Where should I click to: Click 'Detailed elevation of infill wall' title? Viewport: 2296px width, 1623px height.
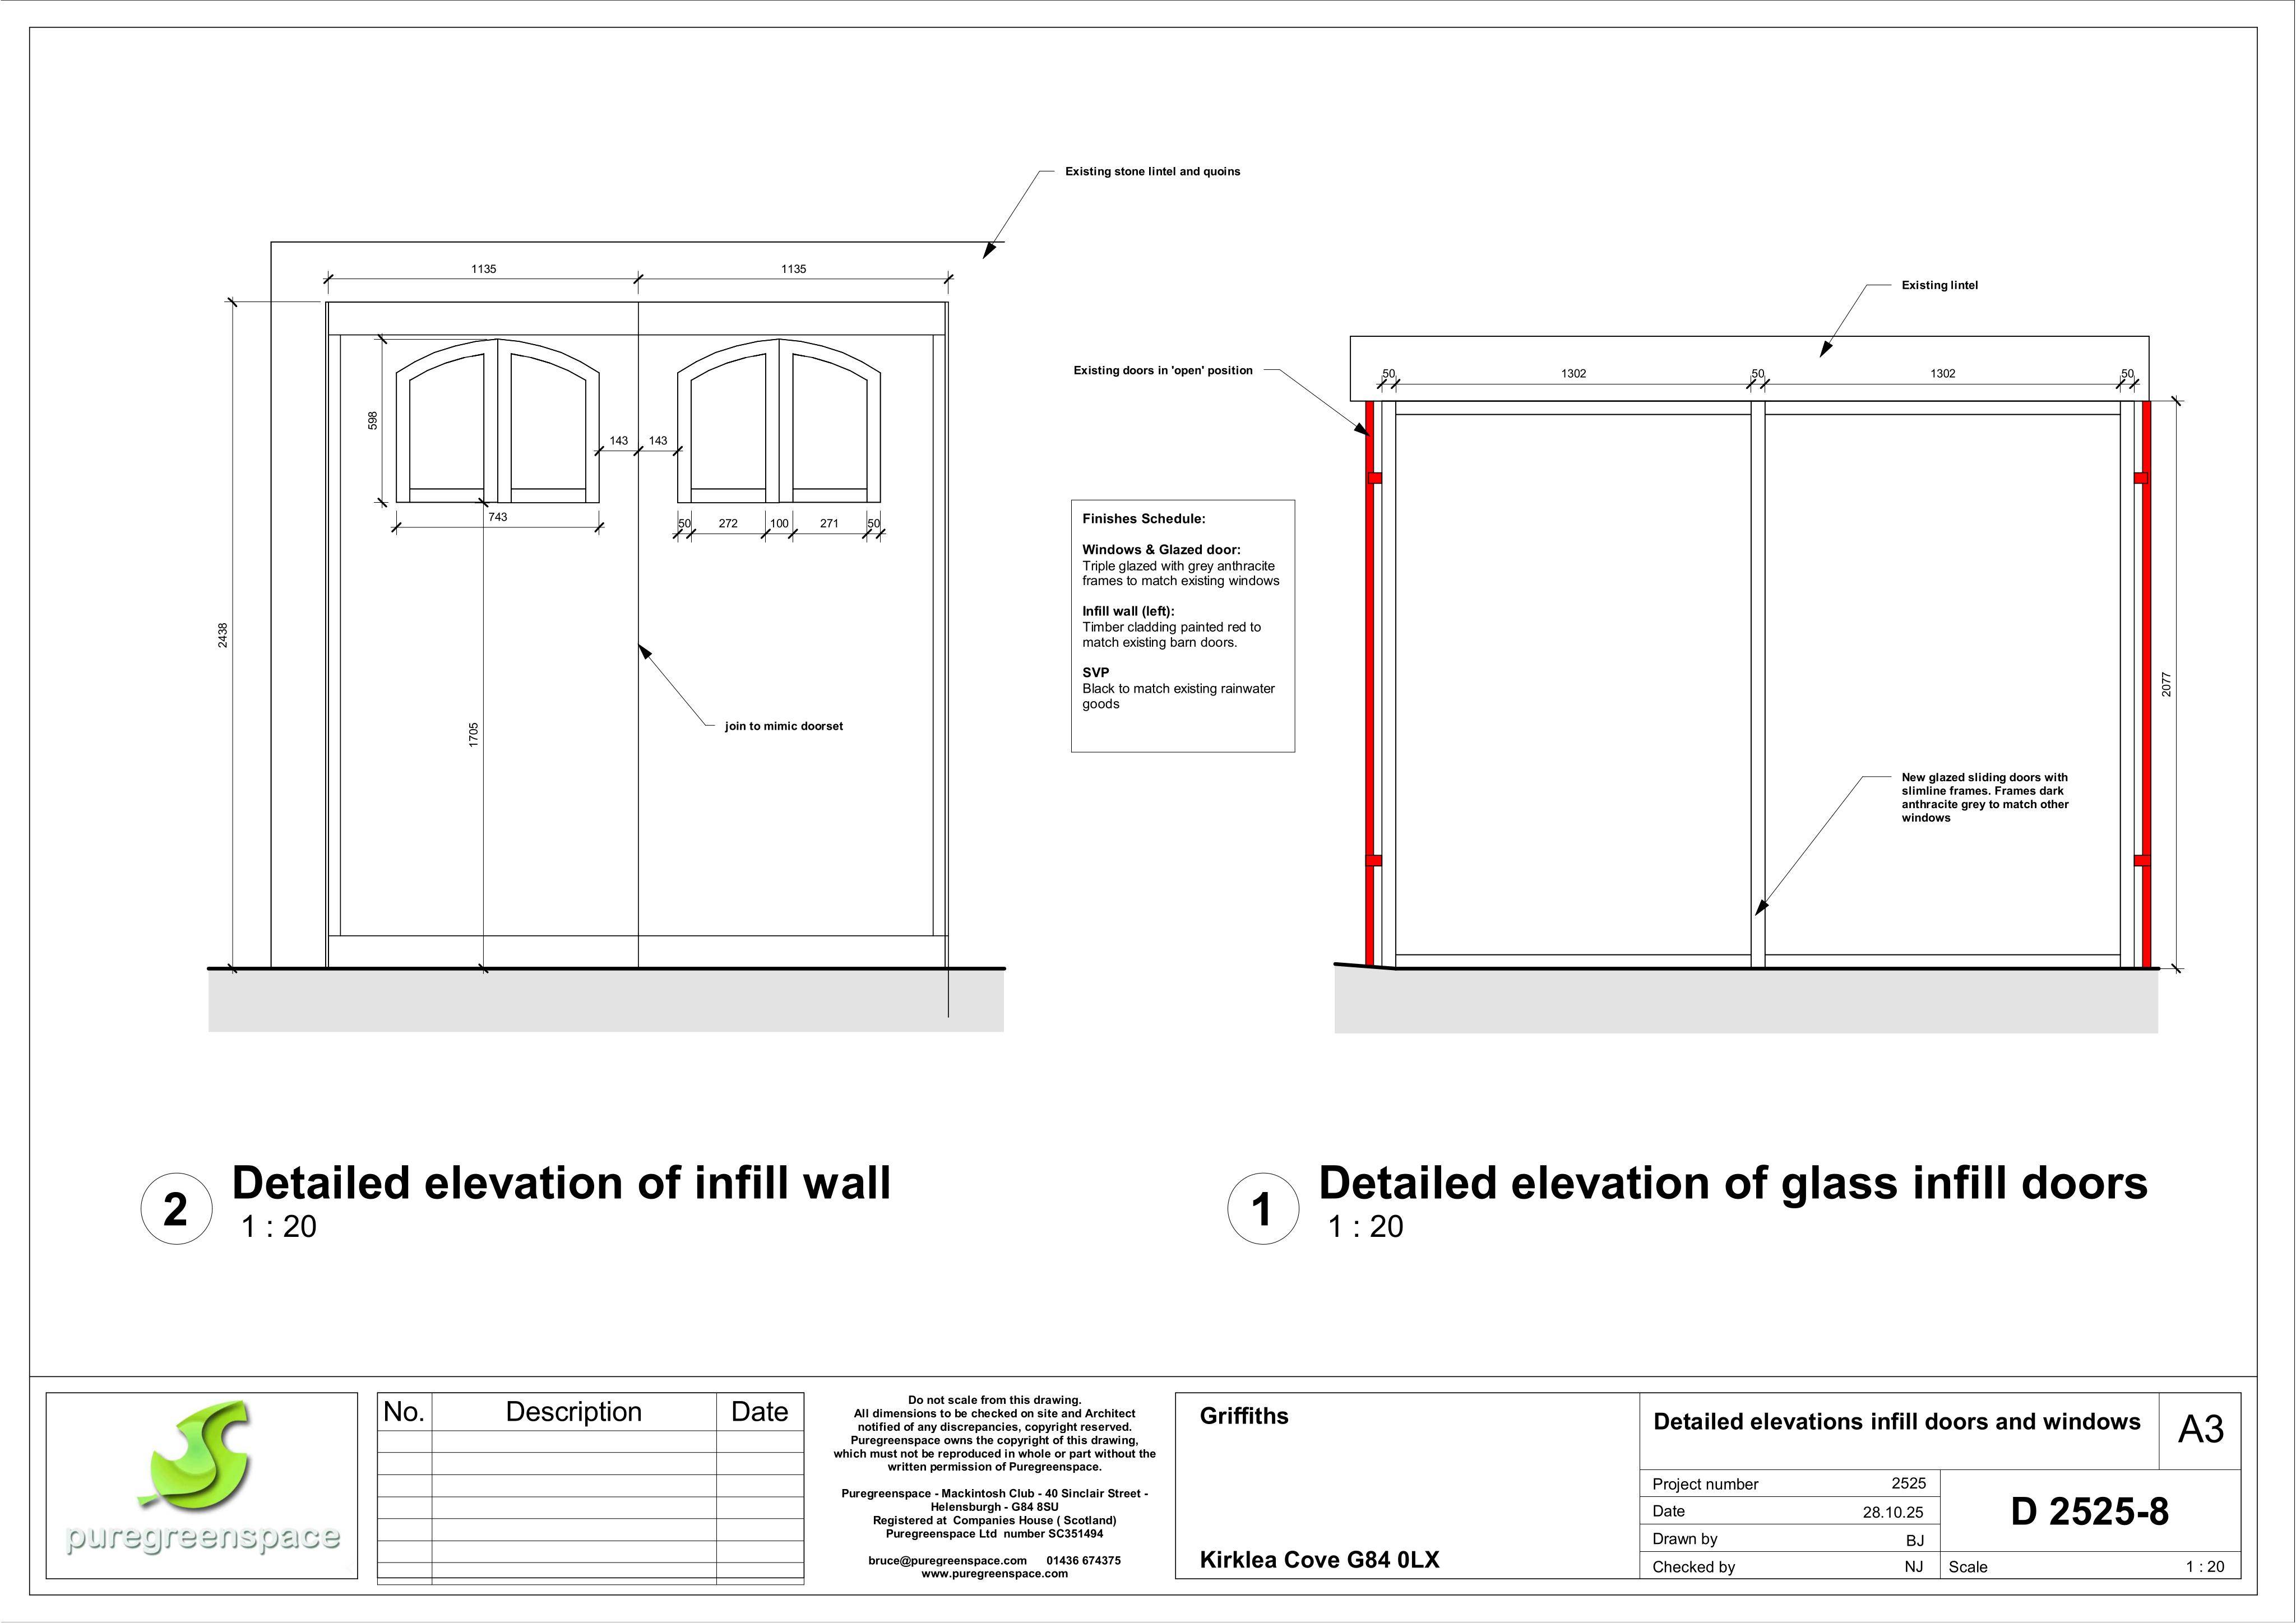561,1183
